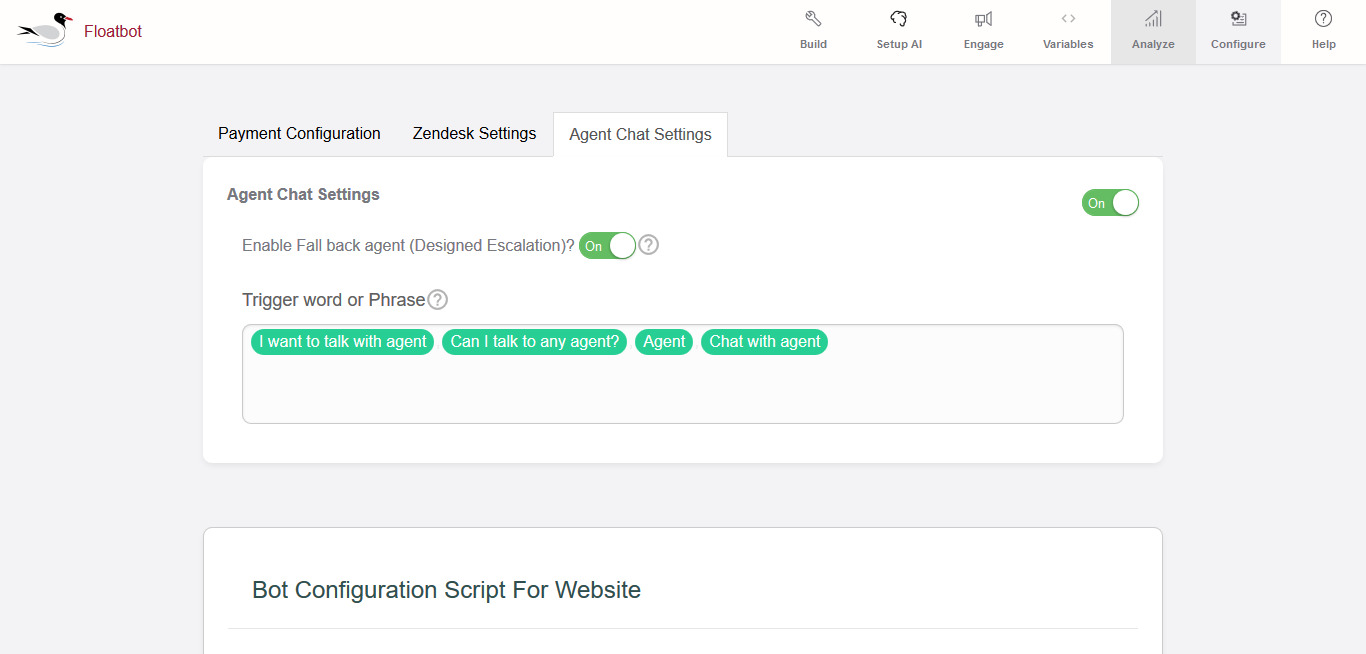Select "Can I talk to any agent?" tag

pos(535,342)
